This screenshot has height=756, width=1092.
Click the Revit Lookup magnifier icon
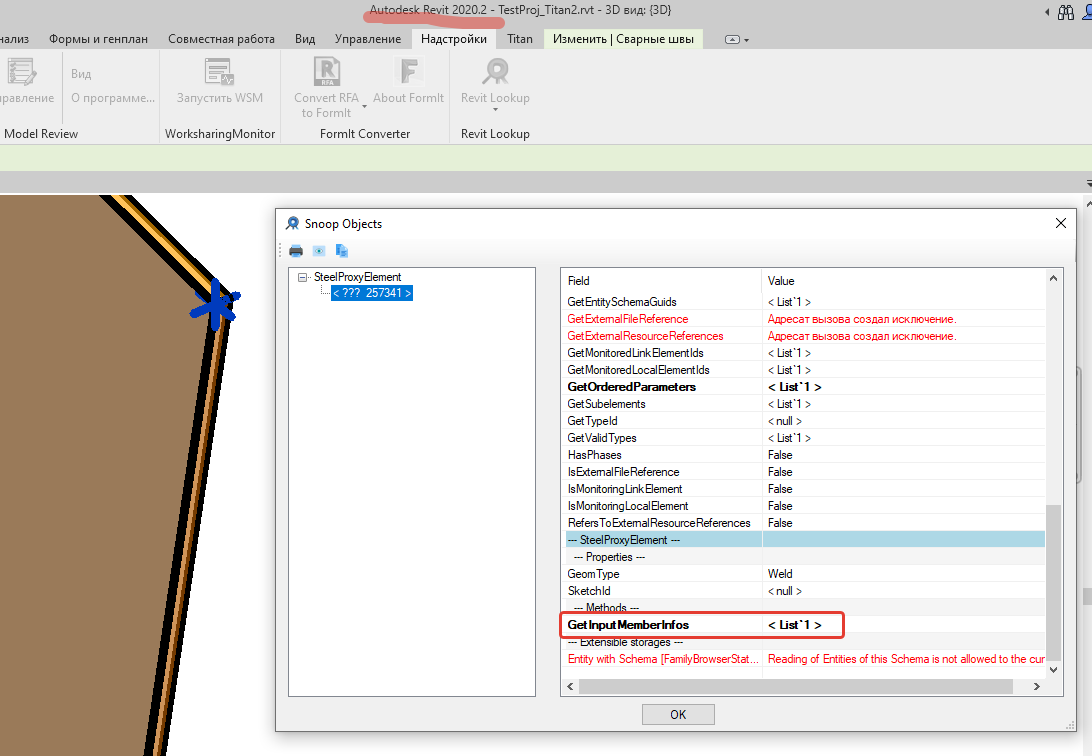pyautogui.click(x=495, y=71)
